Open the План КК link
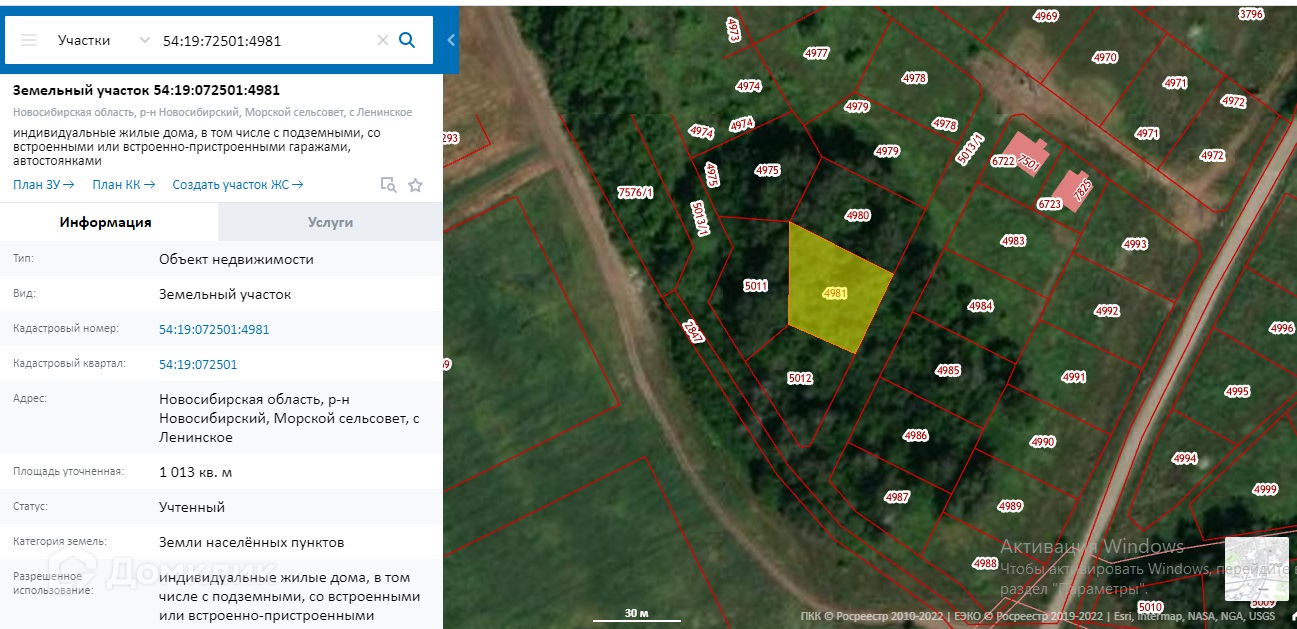Viewport: 1297px width, 629px height. pyautogui.click(x=124, y=184)
